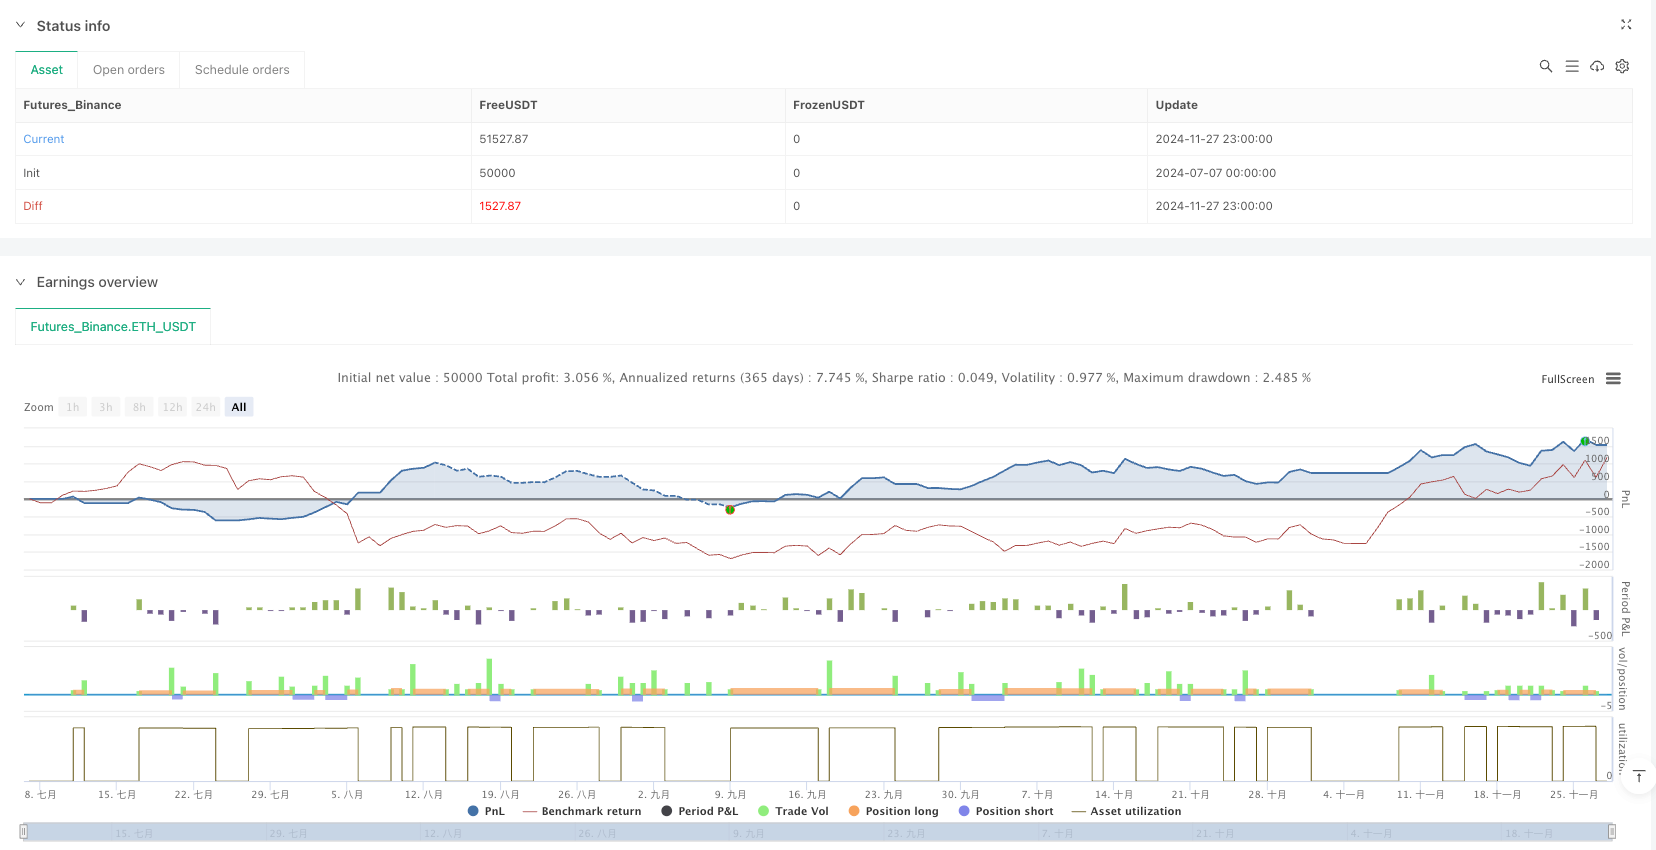Toggle PnL series in chart legend
1656x850 pixels.
[486, 811]
